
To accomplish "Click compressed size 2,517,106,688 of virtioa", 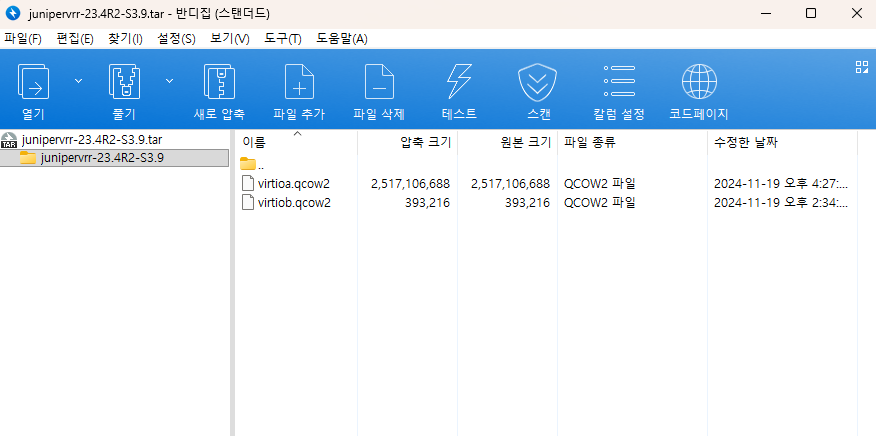I will 411,183.
